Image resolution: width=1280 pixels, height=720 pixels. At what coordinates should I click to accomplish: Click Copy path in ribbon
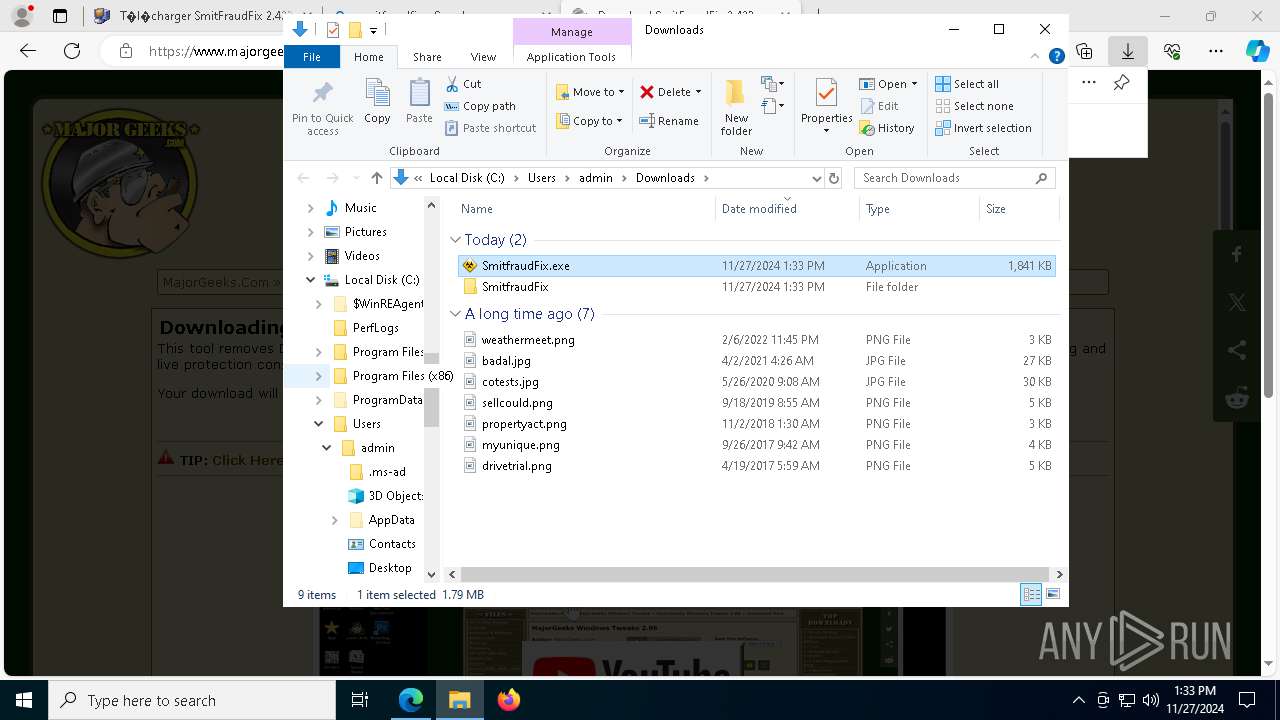pos(480,106)
